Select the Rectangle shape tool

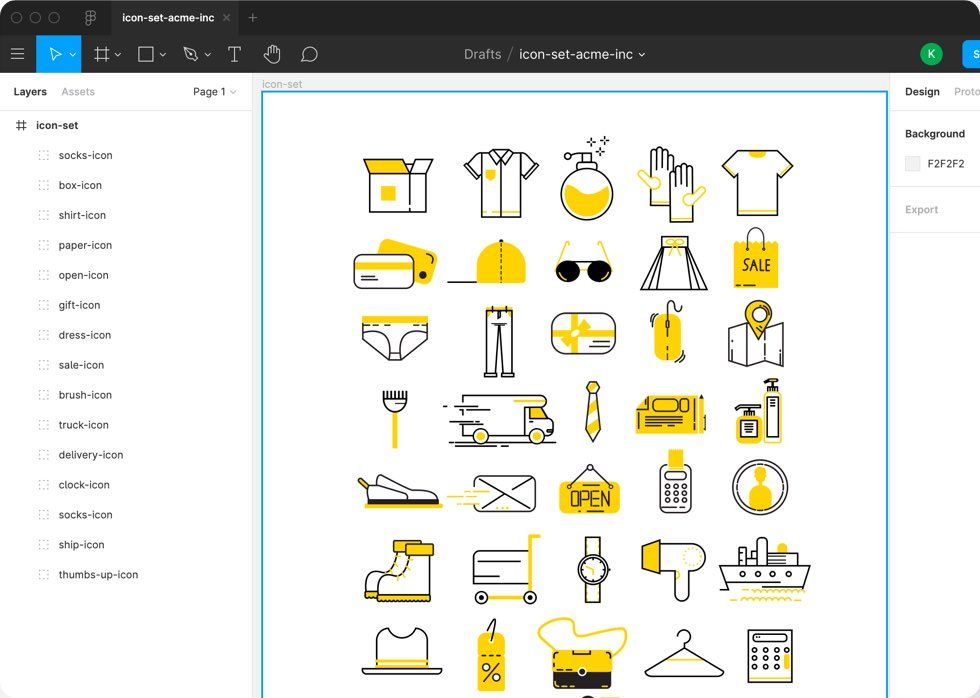tap(145, 54)
